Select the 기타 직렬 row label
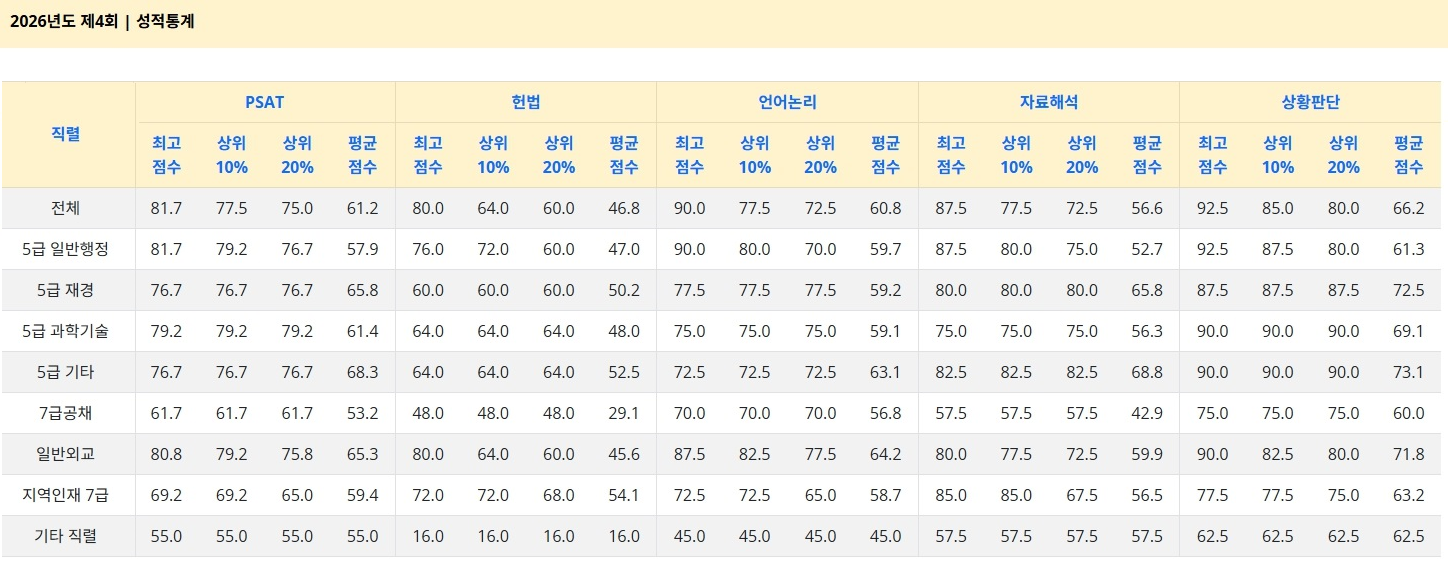 (66, 536)
